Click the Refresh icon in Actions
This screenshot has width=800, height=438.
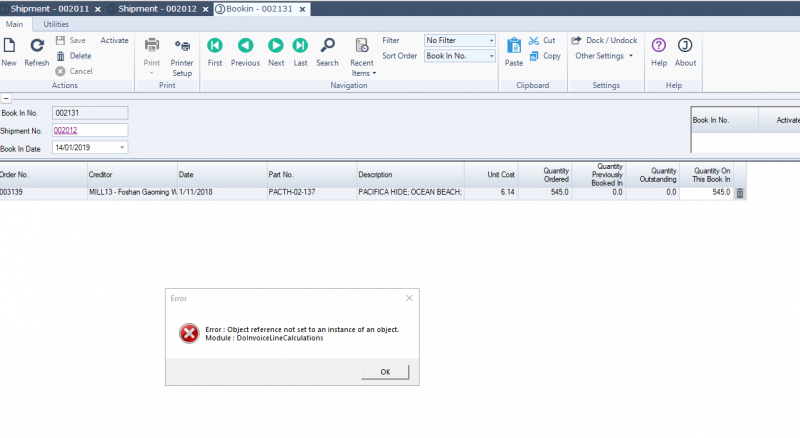tap(36, 46)
